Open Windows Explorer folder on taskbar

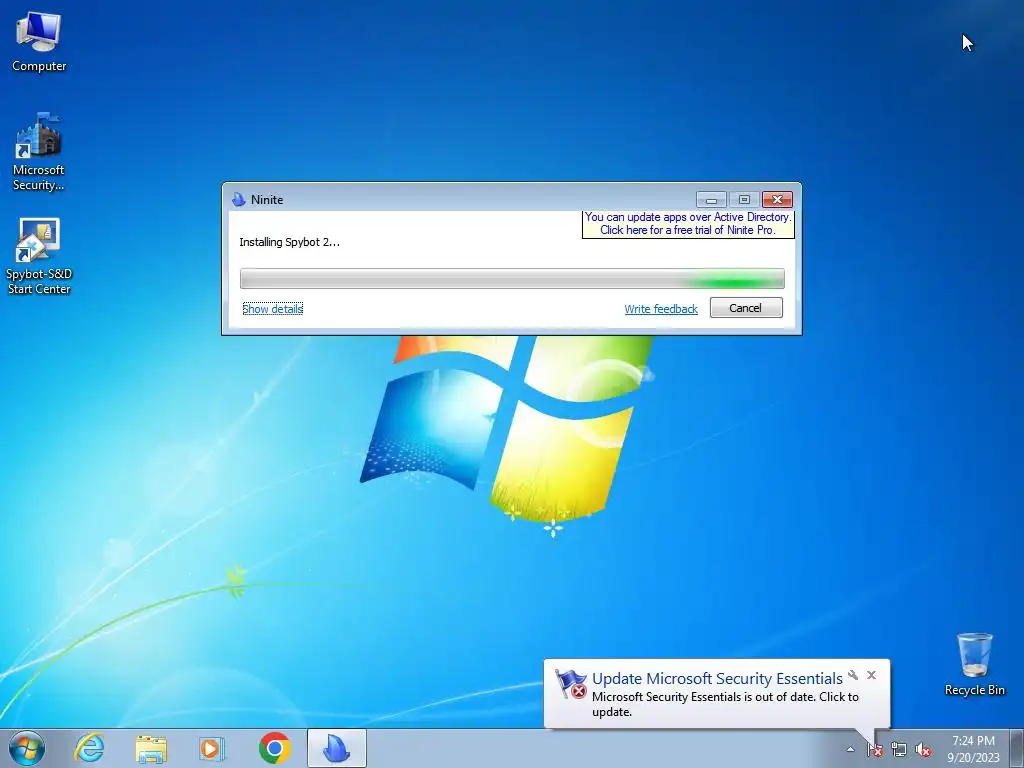151,748
